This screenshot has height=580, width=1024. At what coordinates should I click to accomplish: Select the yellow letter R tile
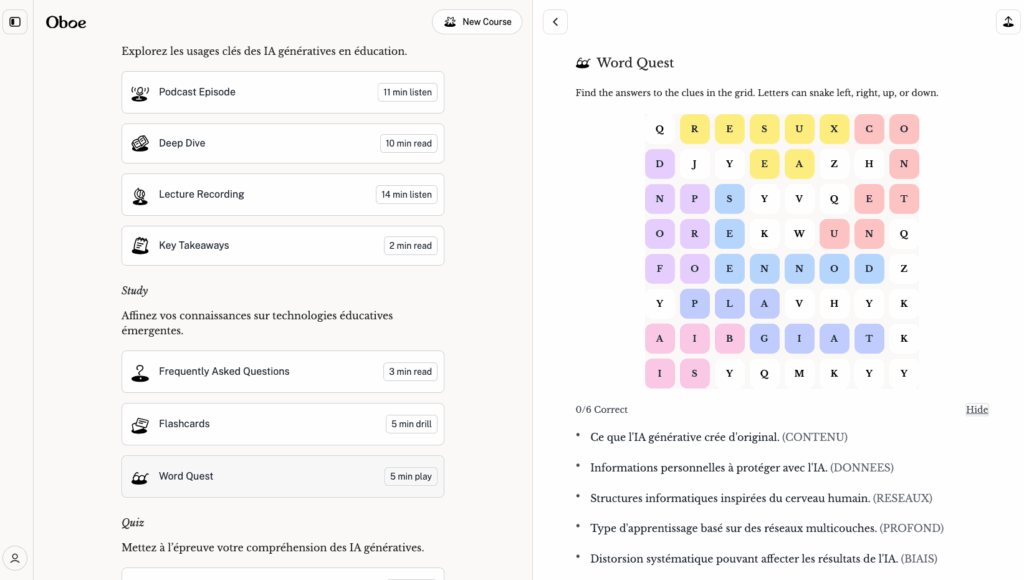point(694,129)
